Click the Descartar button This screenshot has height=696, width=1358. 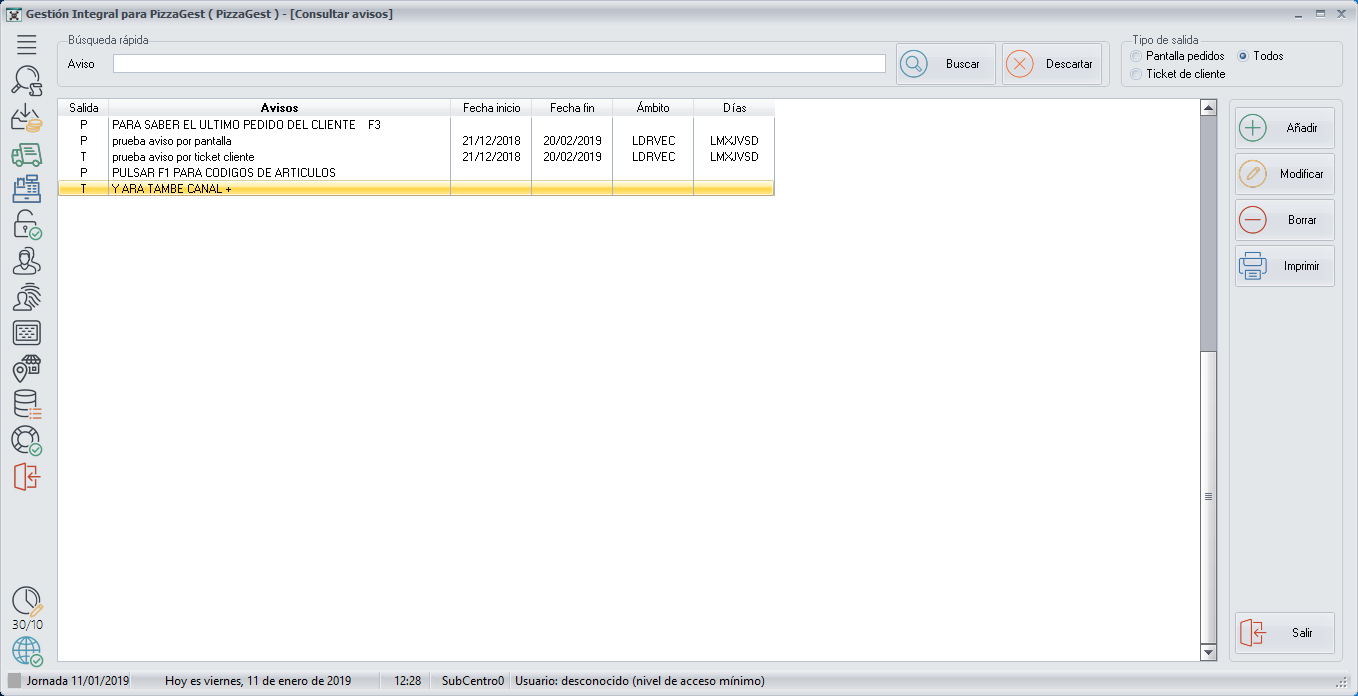(1052, 64)
